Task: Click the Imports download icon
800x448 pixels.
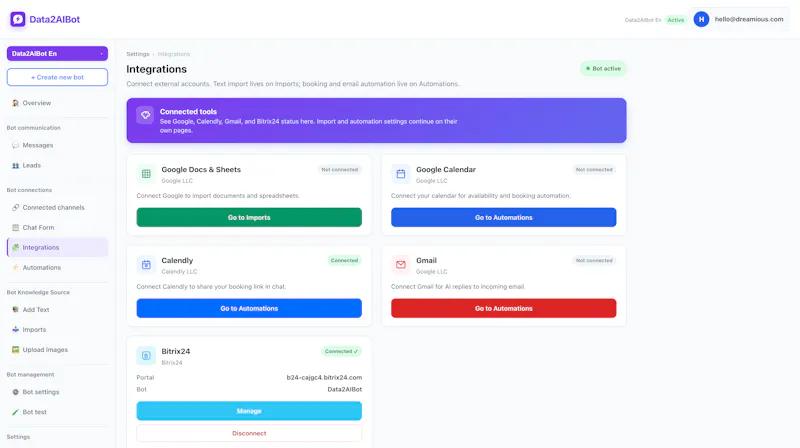Action: pyautogui.click(x=15, y=330)
